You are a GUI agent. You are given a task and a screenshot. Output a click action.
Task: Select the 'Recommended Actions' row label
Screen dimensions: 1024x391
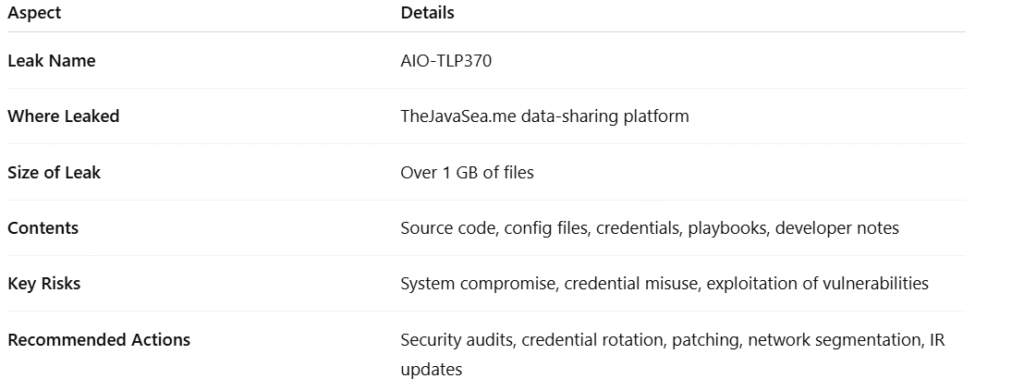coord(99,339)
